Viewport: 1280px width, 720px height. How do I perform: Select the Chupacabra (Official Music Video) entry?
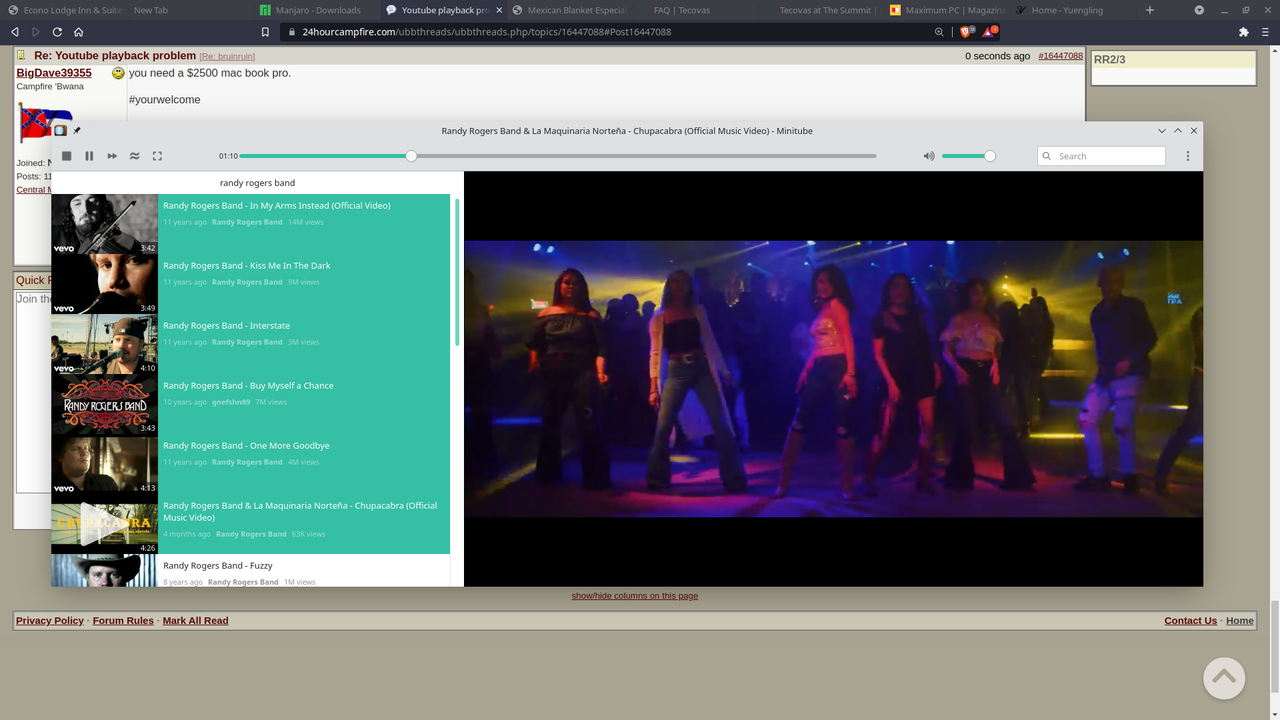[250, 524]
